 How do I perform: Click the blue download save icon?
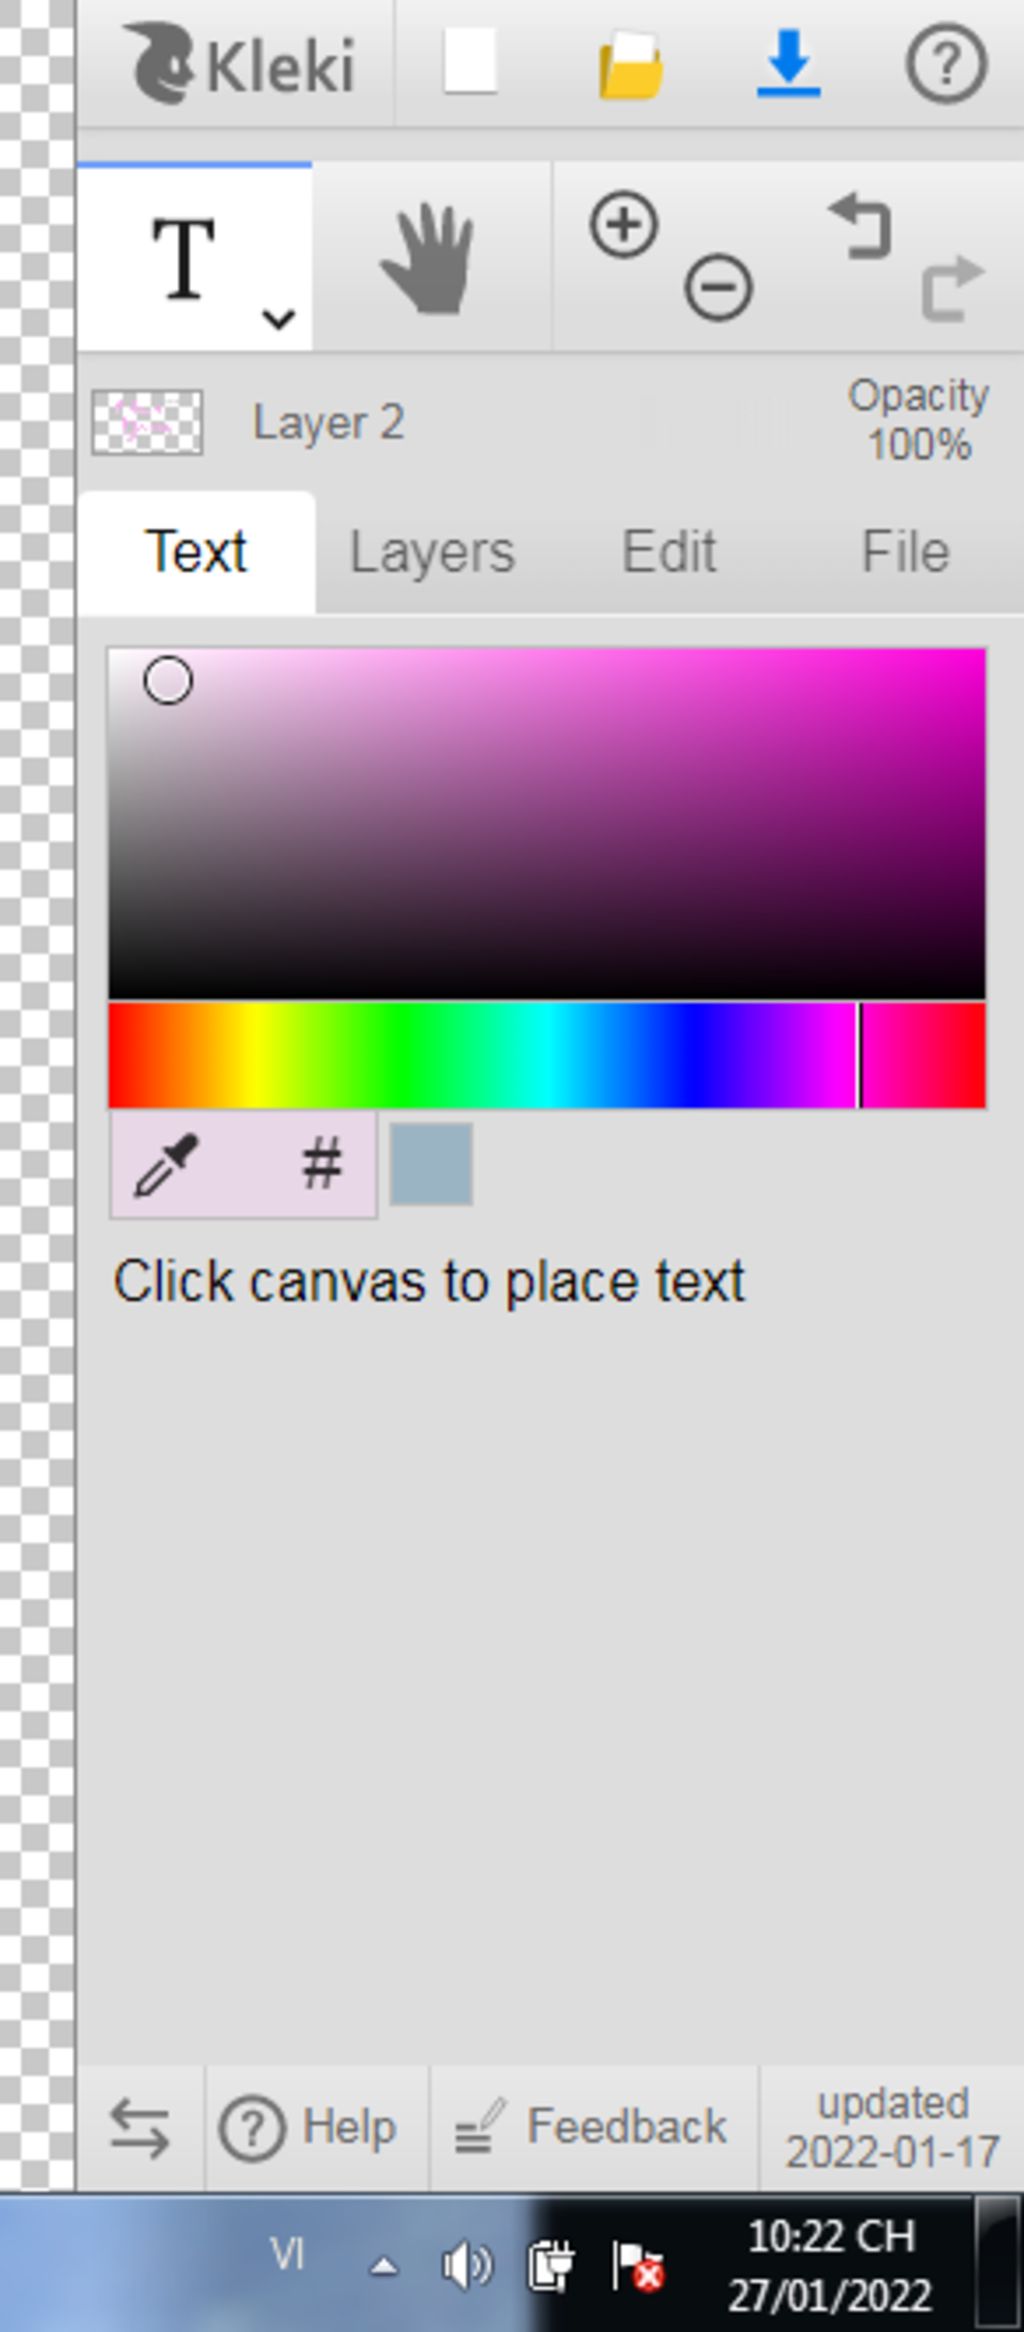788,64
